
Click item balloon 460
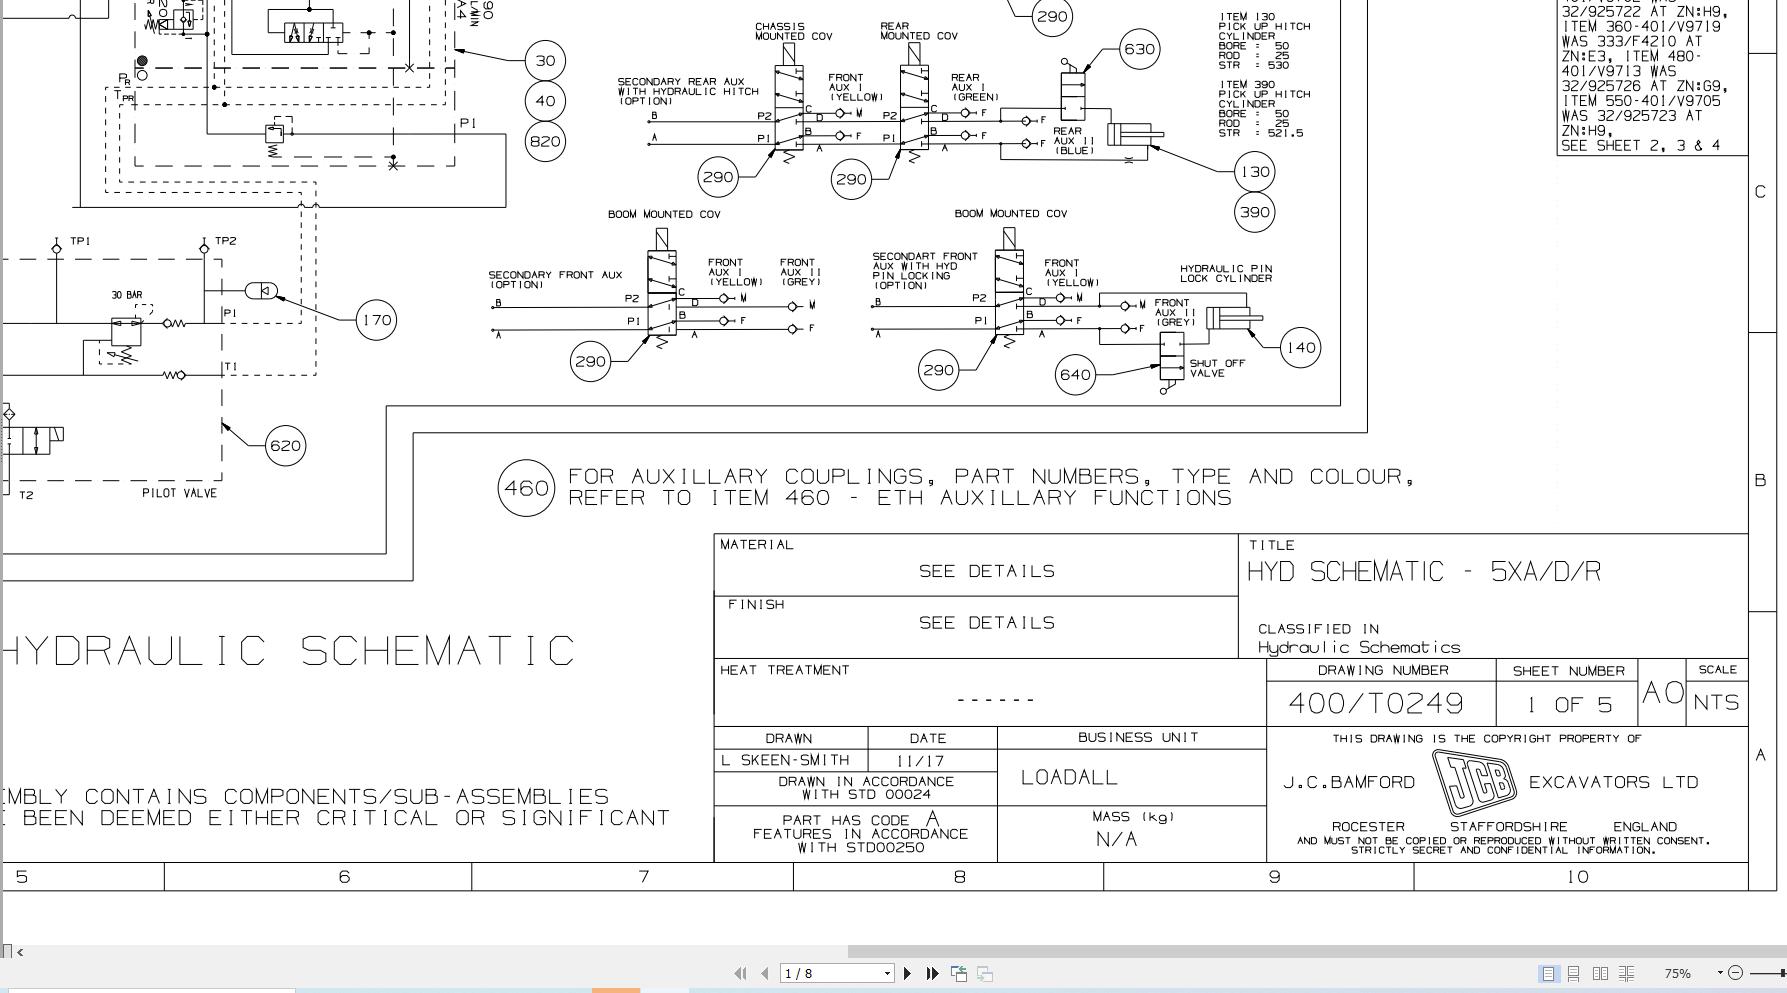pos(526,488)
